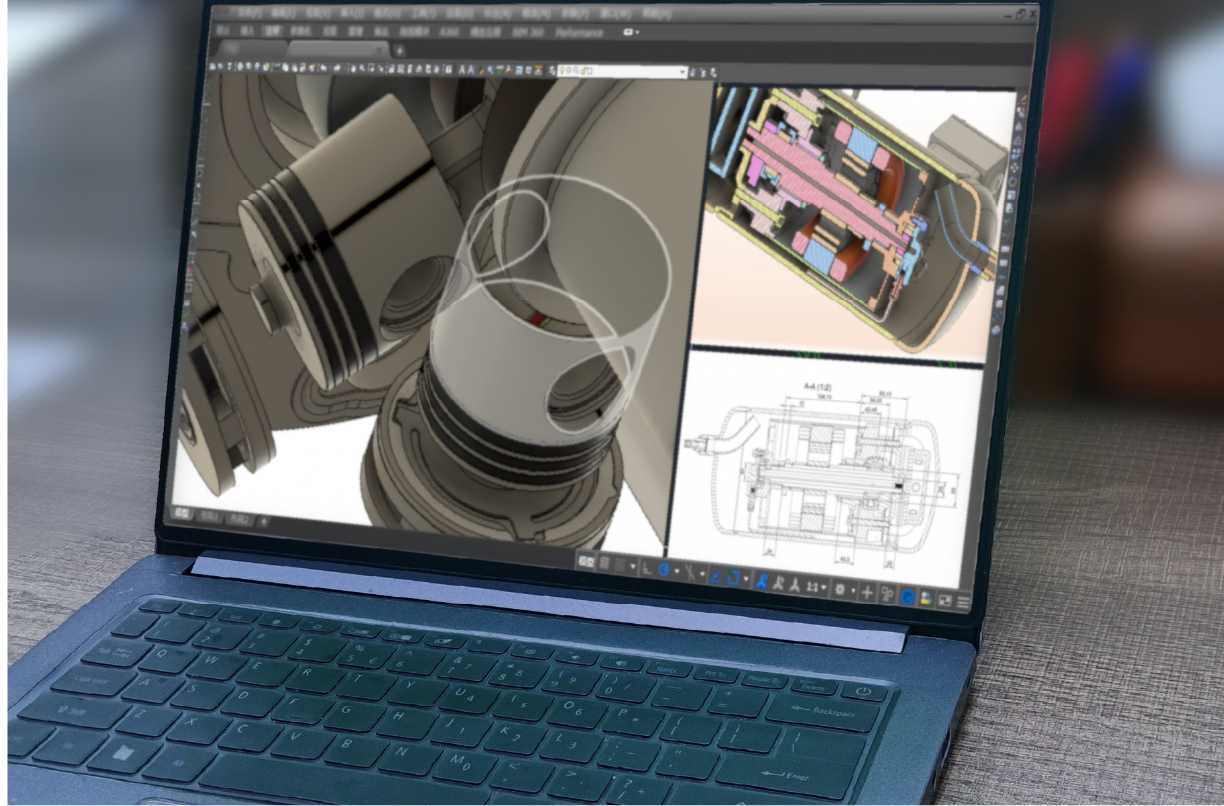Click the Clean Screen icon in status bar
The height and width of the screenshot is (806, 1224).
click(945, 599)
